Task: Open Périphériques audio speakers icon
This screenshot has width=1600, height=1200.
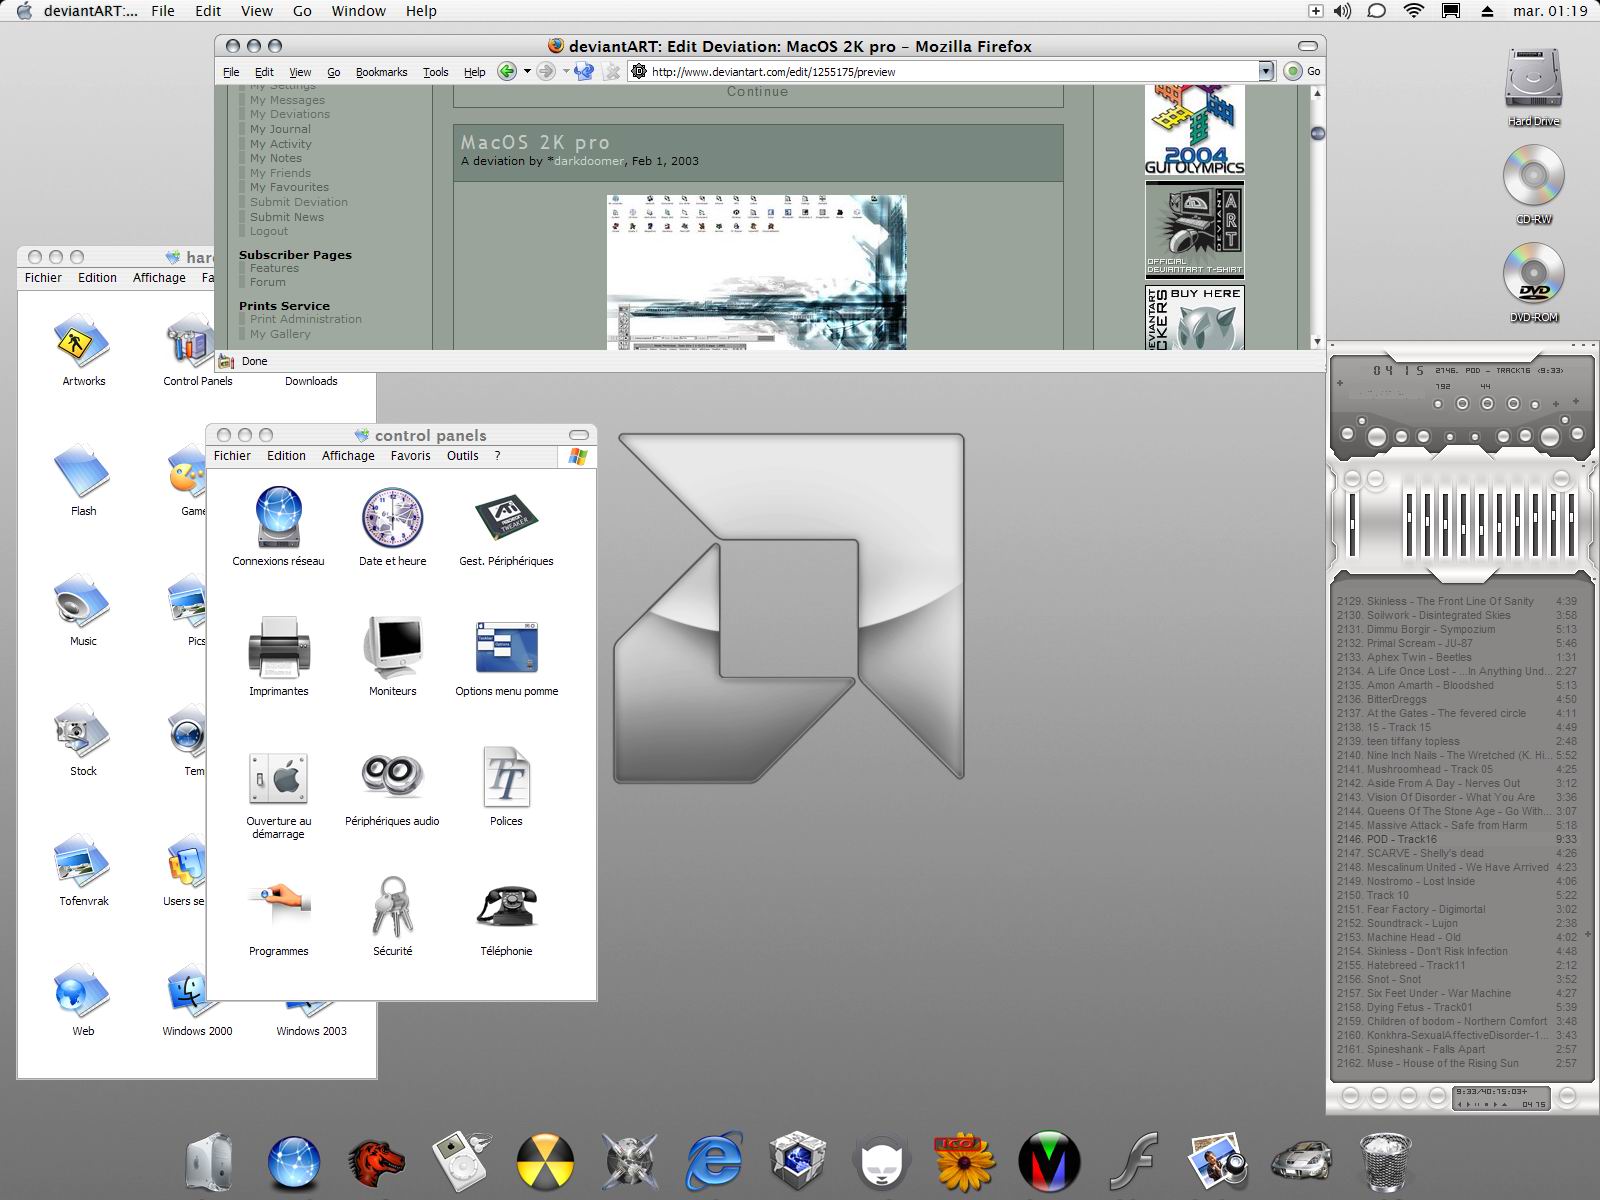Action: (392, 777)
